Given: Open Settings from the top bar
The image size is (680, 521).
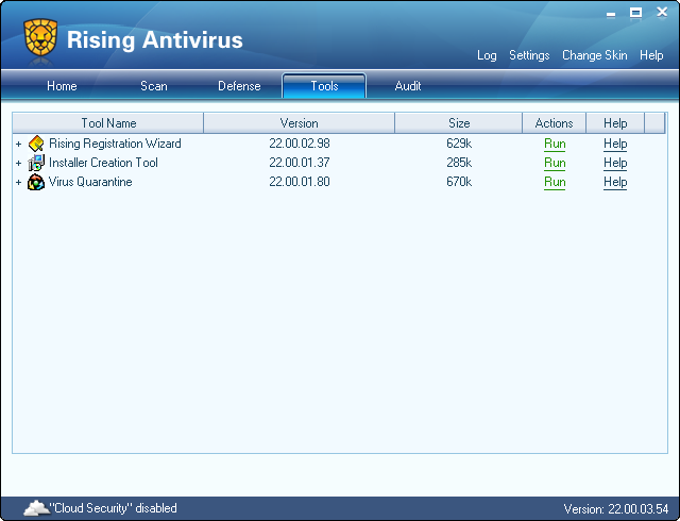Looking at the screenshot, I should (x=529, y=56).
